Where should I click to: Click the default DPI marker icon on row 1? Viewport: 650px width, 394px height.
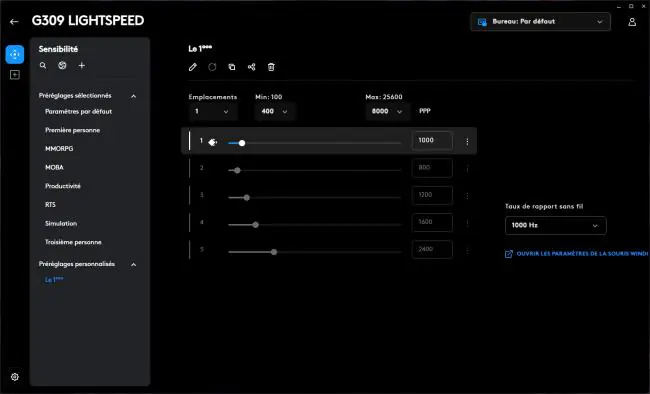click(x=212, y=142)
